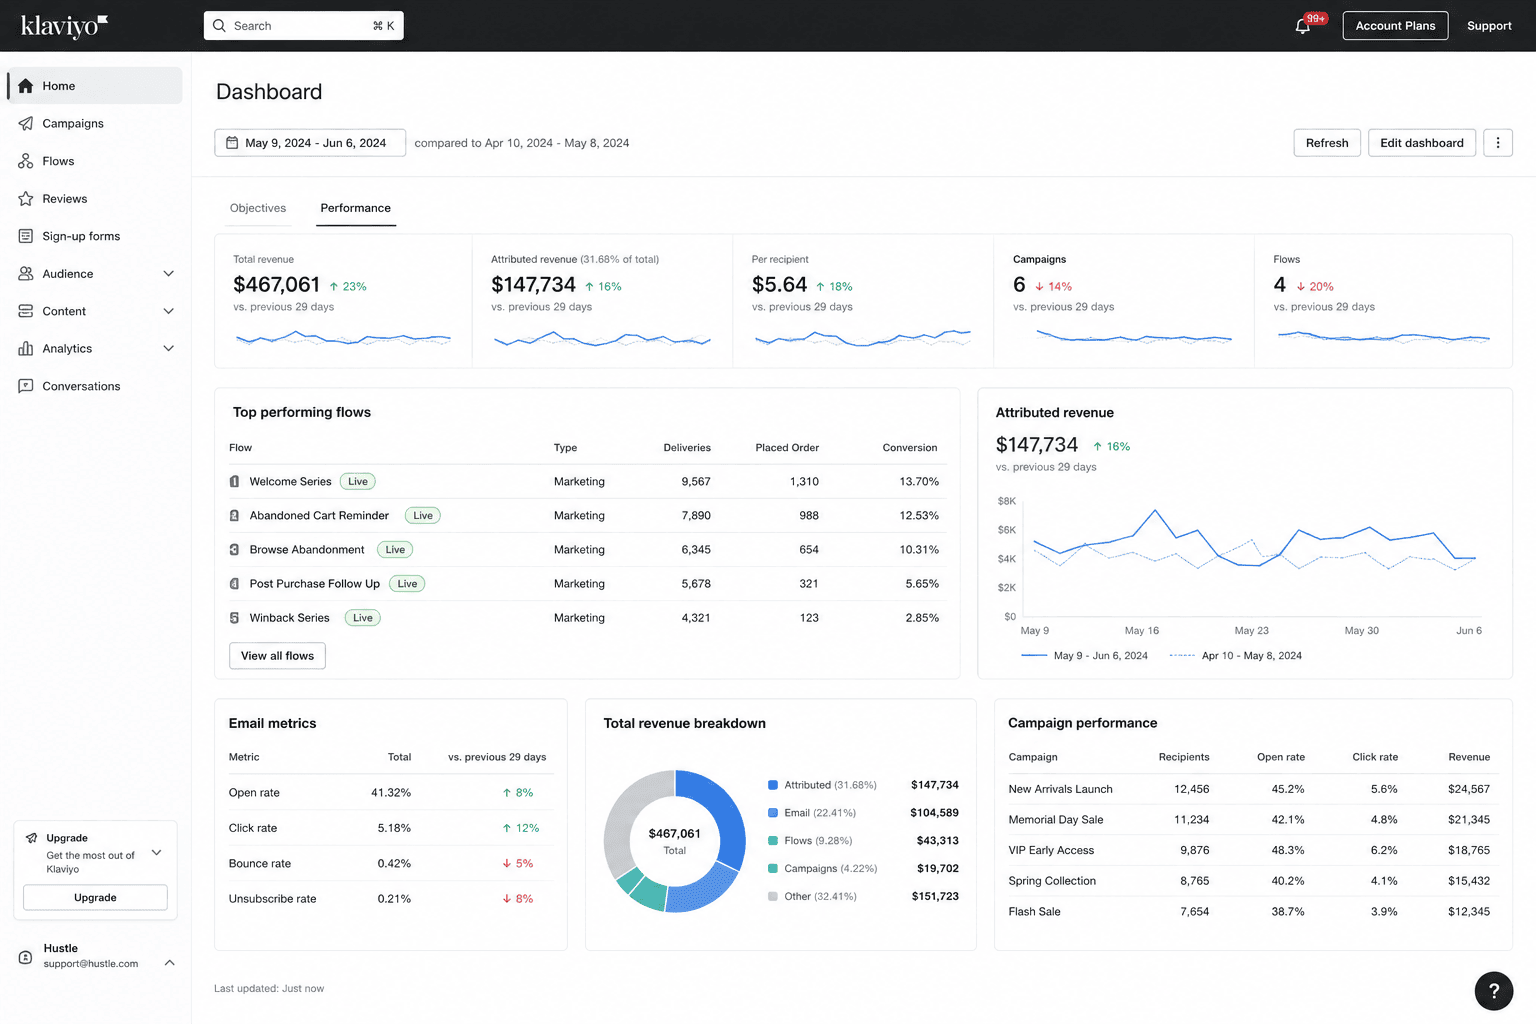Click the Campaigns paper plane icon

[x=26, y=123]
